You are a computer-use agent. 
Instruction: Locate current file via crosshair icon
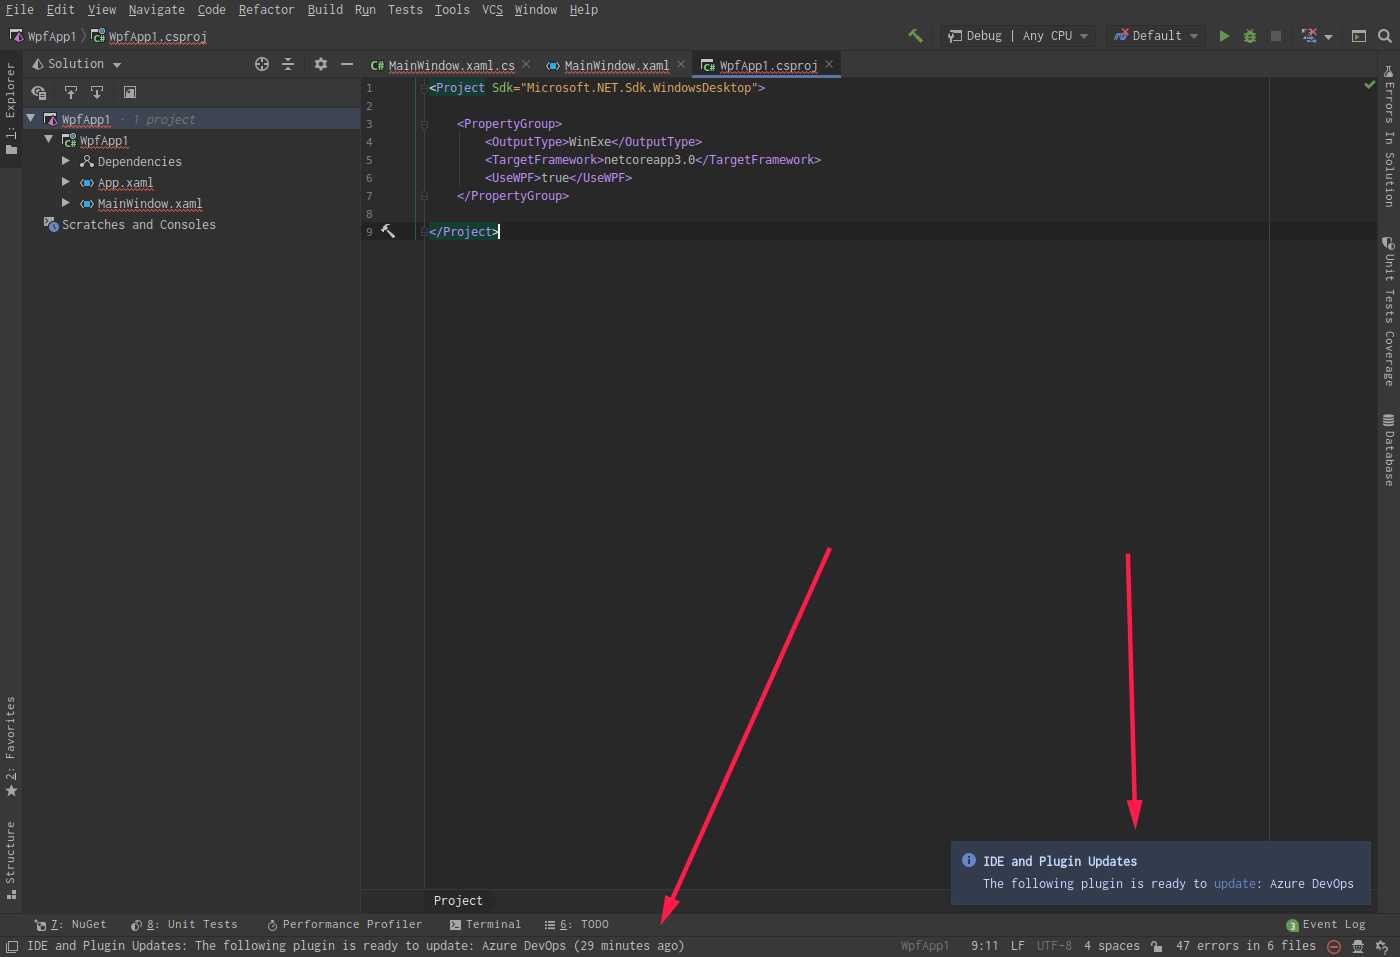[x=262, y=64]
